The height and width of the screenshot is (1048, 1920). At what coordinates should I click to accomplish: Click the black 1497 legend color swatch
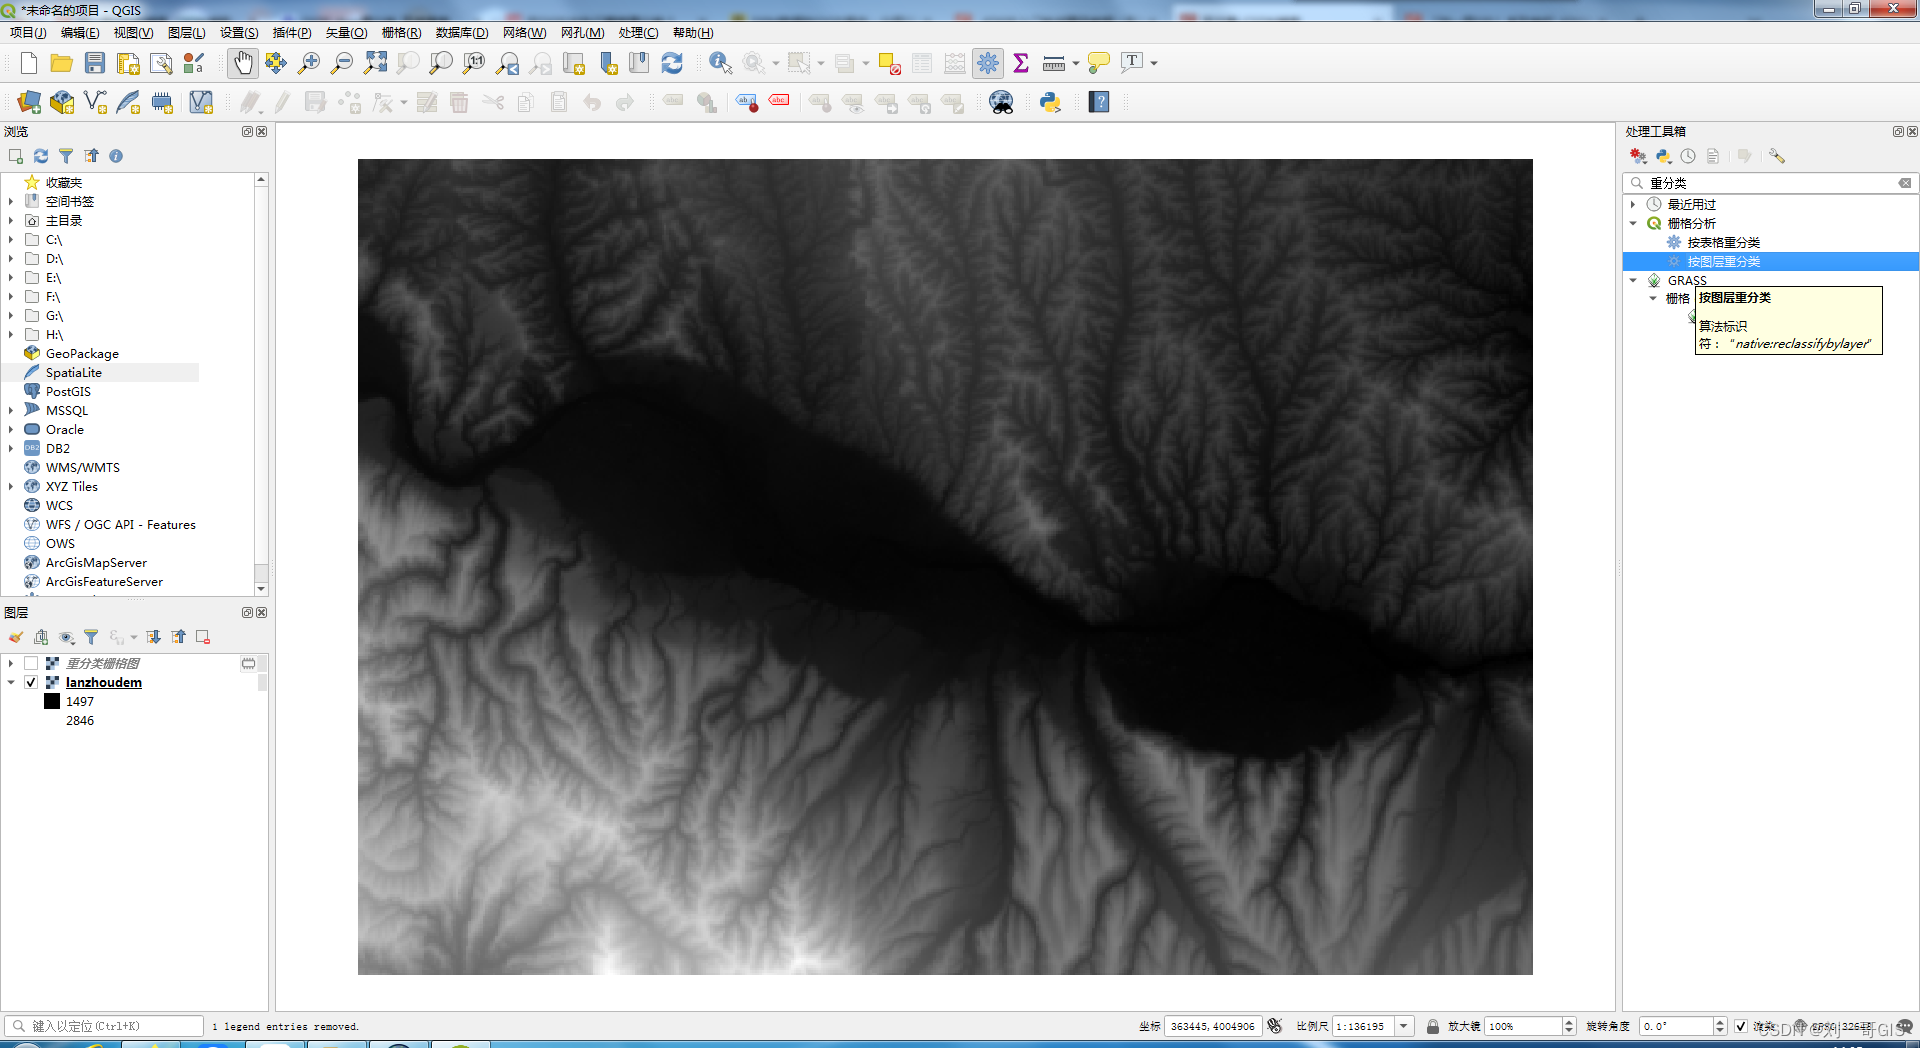point(52,701)
